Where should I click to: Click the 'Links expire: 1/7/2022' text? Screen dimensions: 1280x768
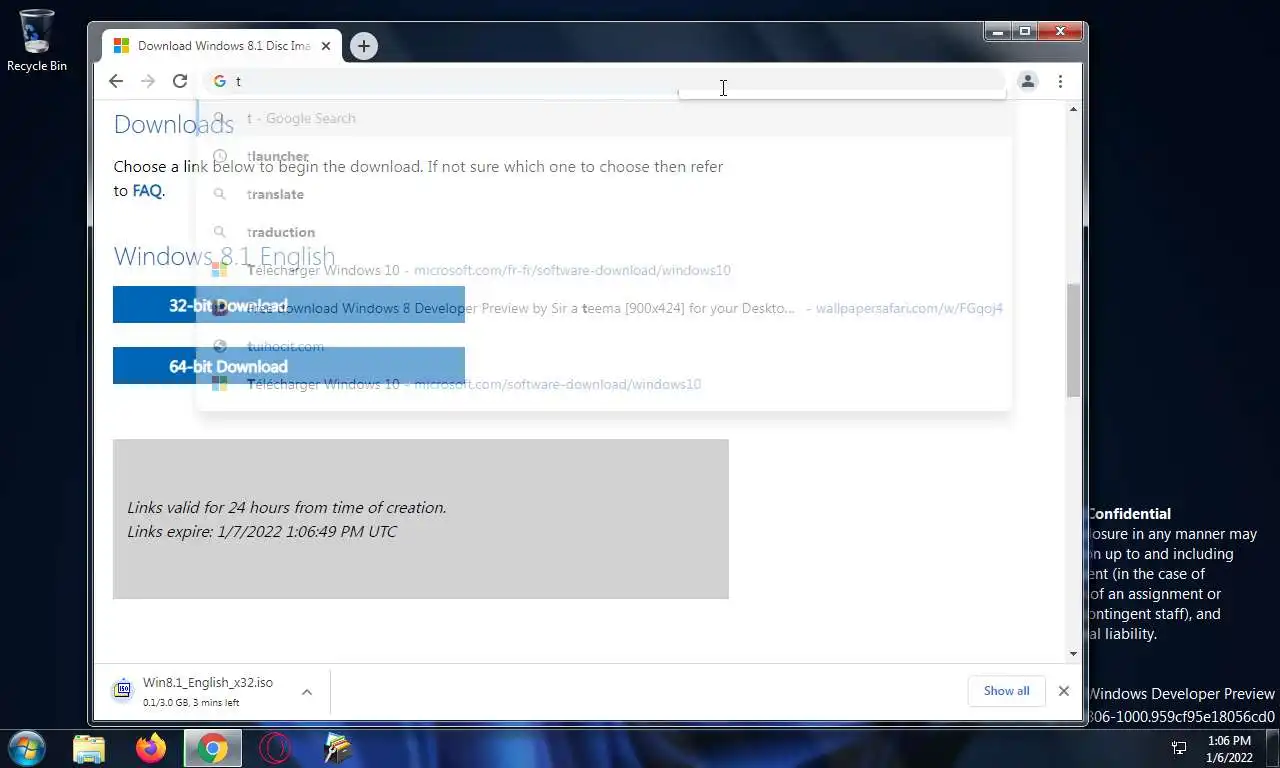262,531
